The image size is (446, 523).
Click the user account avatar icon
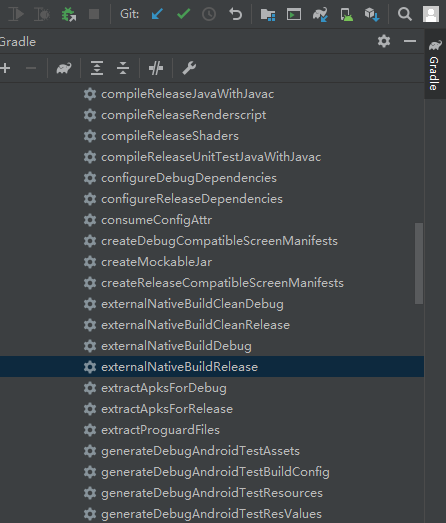[431, 14]
